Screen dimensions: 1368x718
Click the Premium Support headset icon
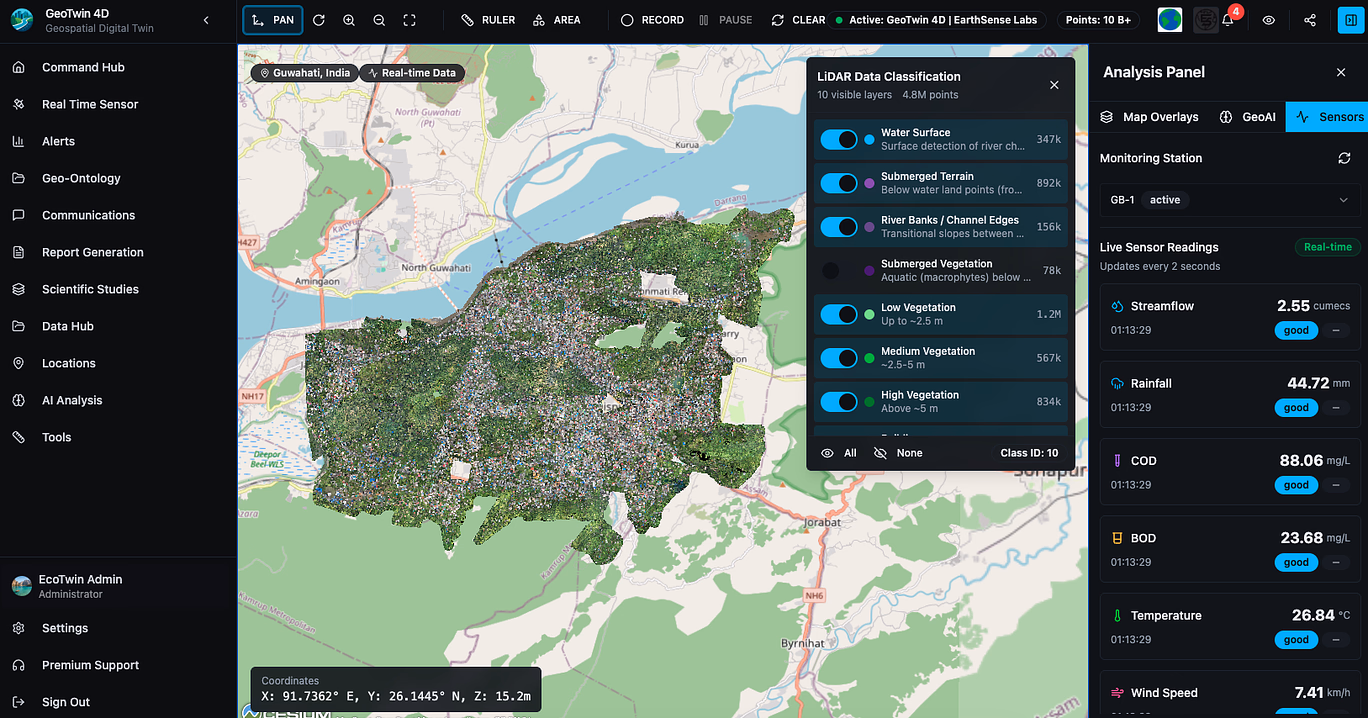click(x=18, y=665)
